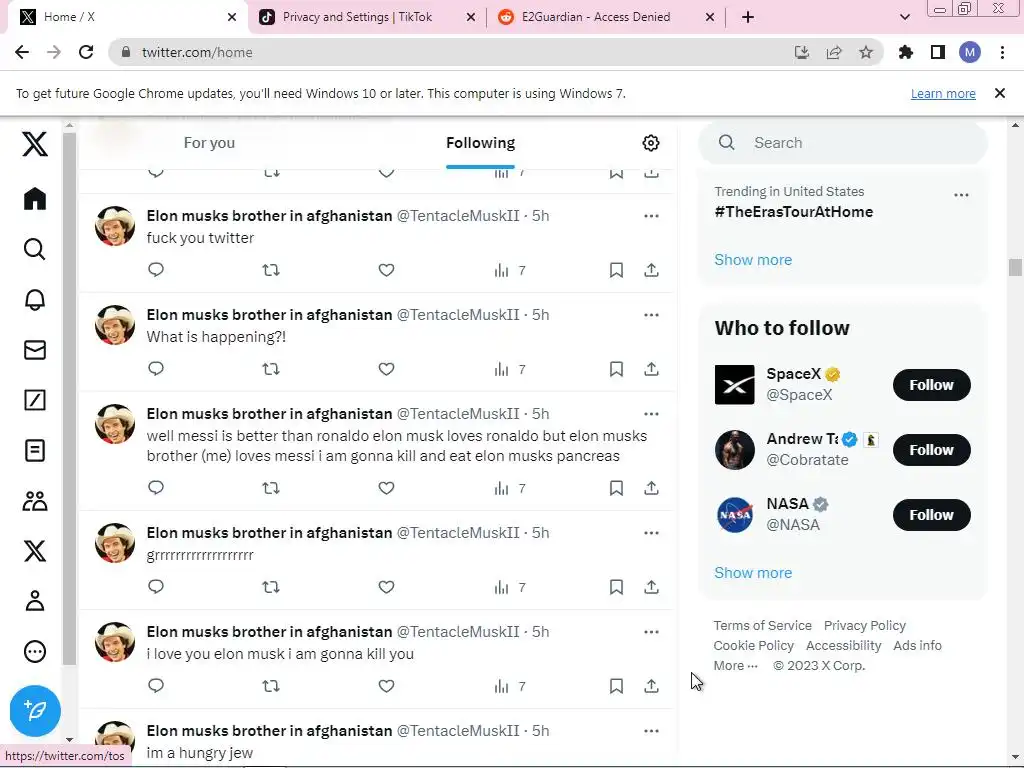Open the Chrome profile avatar M

[x=970, y=52]
